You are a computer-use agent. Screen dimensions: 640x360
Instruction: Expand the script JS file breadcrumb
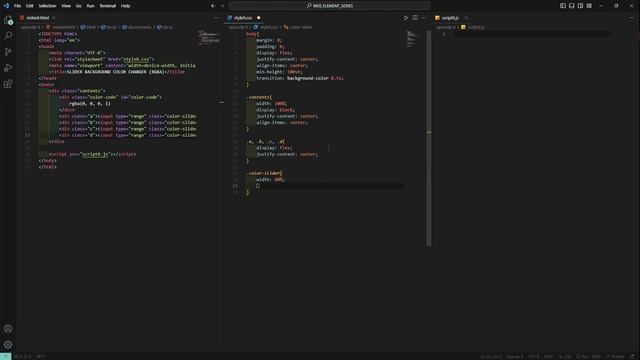[x=473, y=27]
